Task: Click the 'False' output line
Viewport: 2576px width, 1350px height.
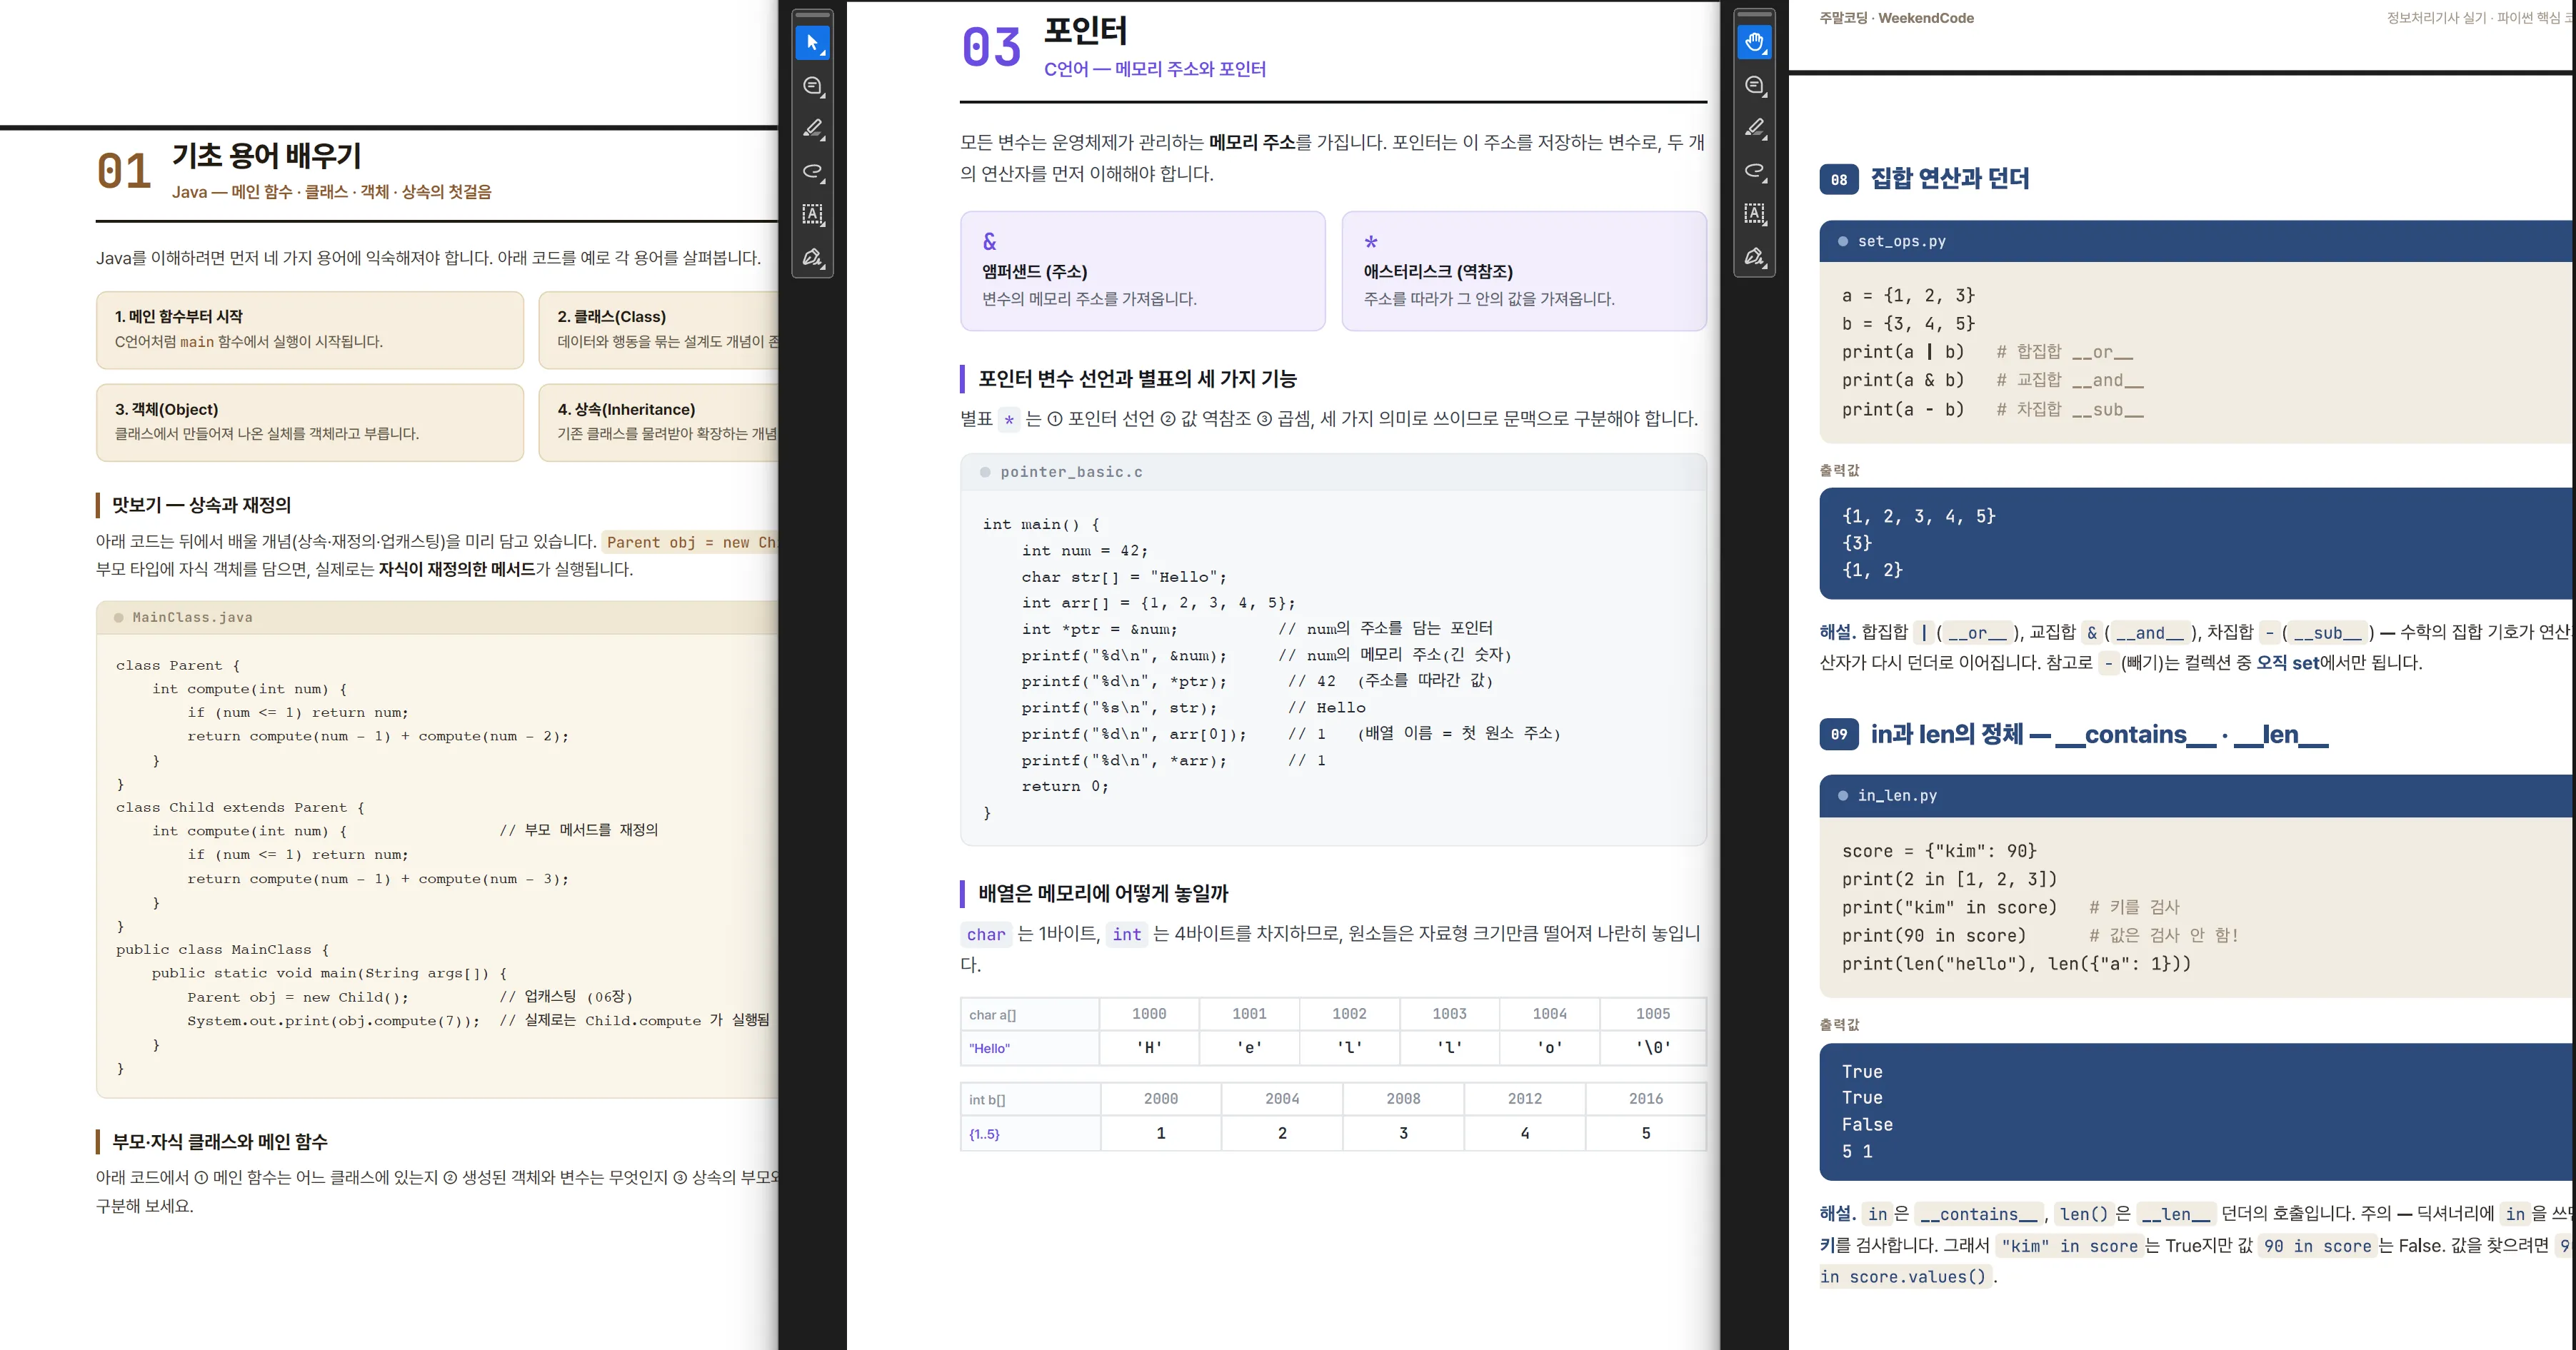Action: tap(1867, 1125)
